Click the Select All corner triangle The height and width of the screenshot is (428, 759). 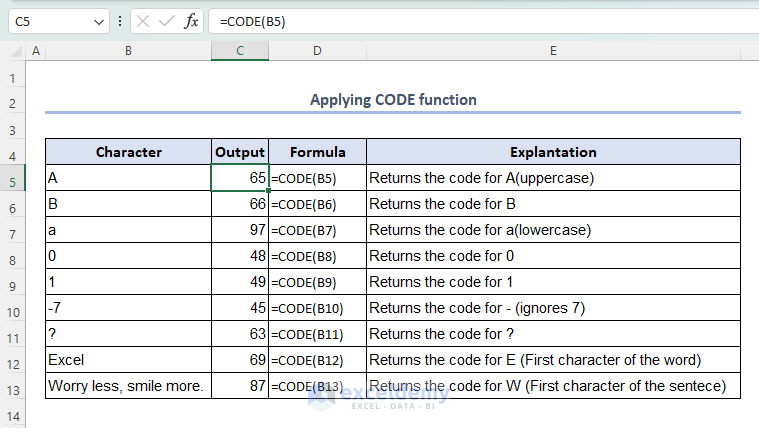click(x=14, y=51)
